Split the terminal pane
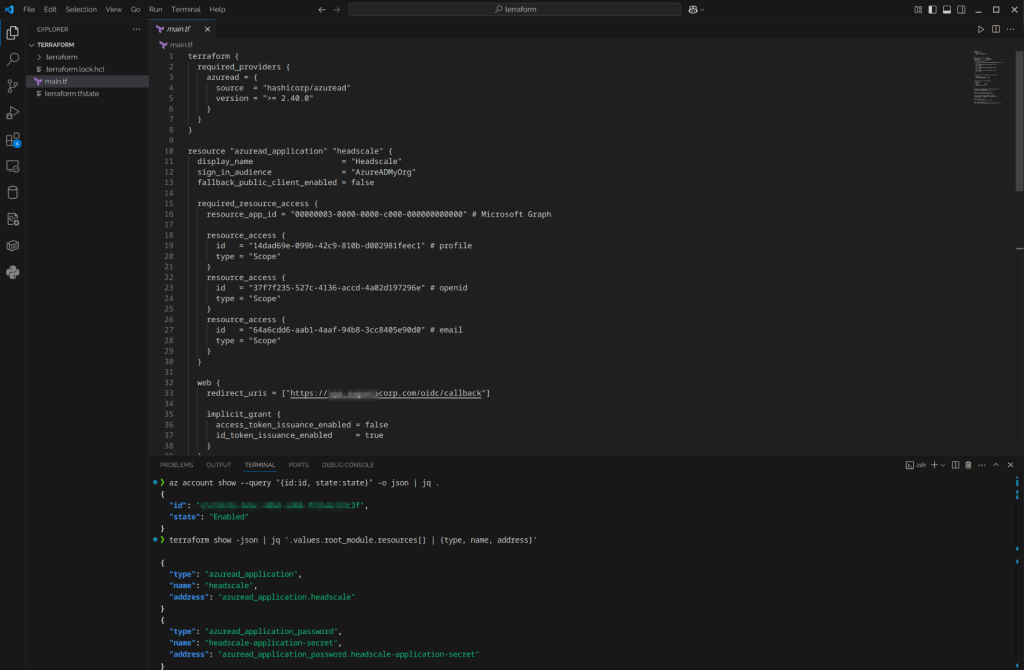 tap(955, 465)
